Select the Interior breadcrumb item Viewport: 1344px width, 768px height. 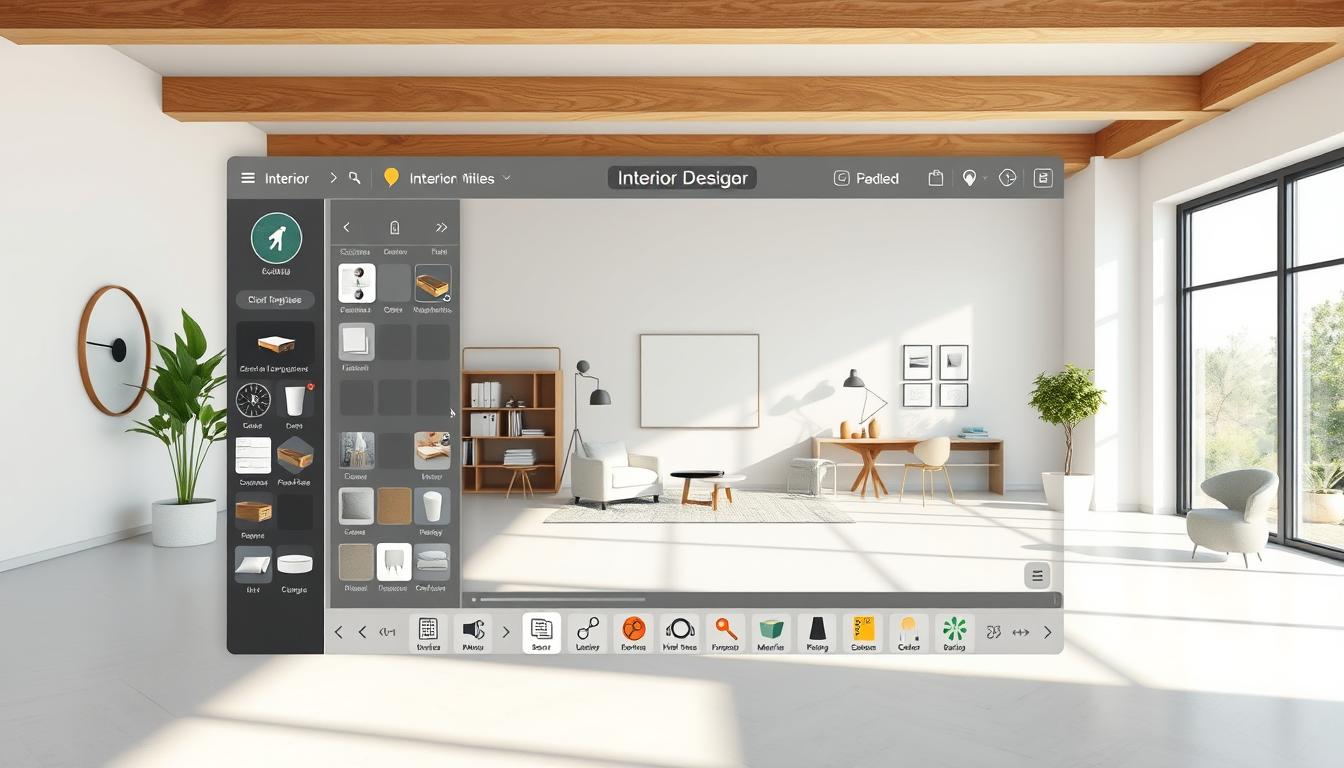[x=286, y=178]
